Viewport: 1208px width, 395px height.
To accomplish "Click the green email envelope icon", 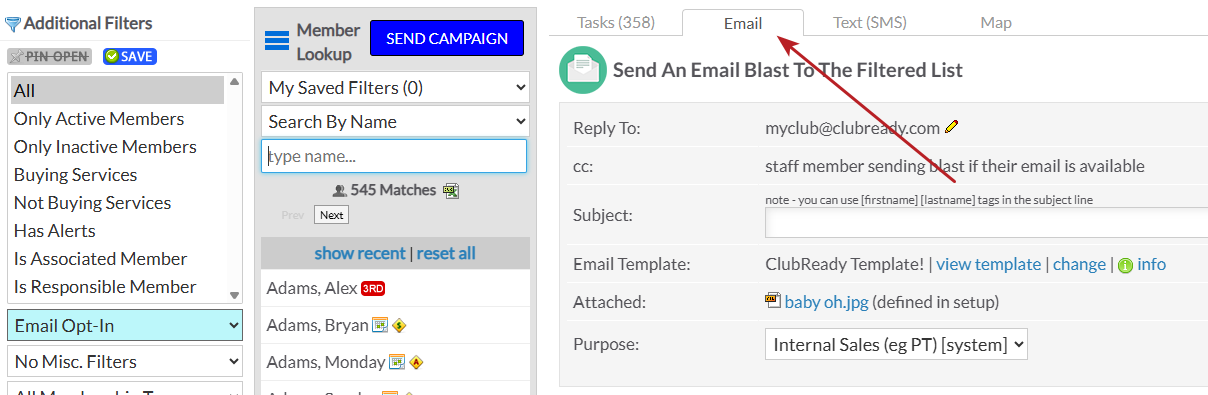I will click(583, 70).
